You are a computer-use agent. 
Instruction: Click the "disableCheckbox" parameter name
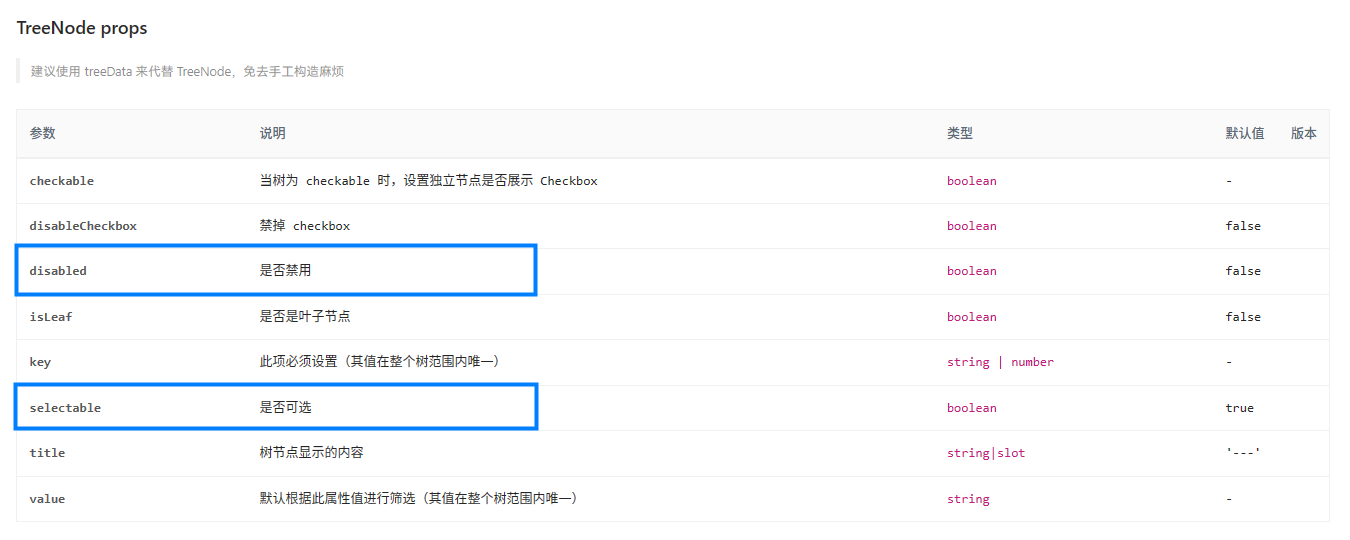pos(83,226)
